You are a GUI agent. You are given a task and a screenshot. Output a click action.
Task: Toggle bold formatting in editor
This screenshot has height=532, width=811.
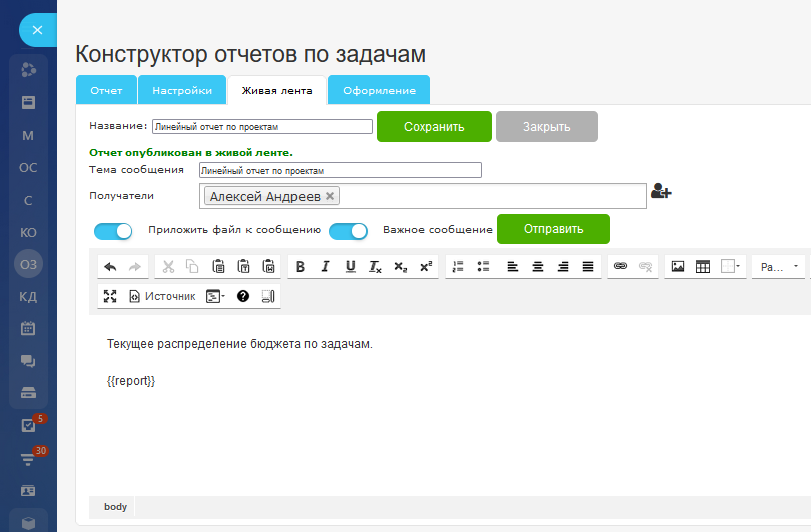point(301,267)
